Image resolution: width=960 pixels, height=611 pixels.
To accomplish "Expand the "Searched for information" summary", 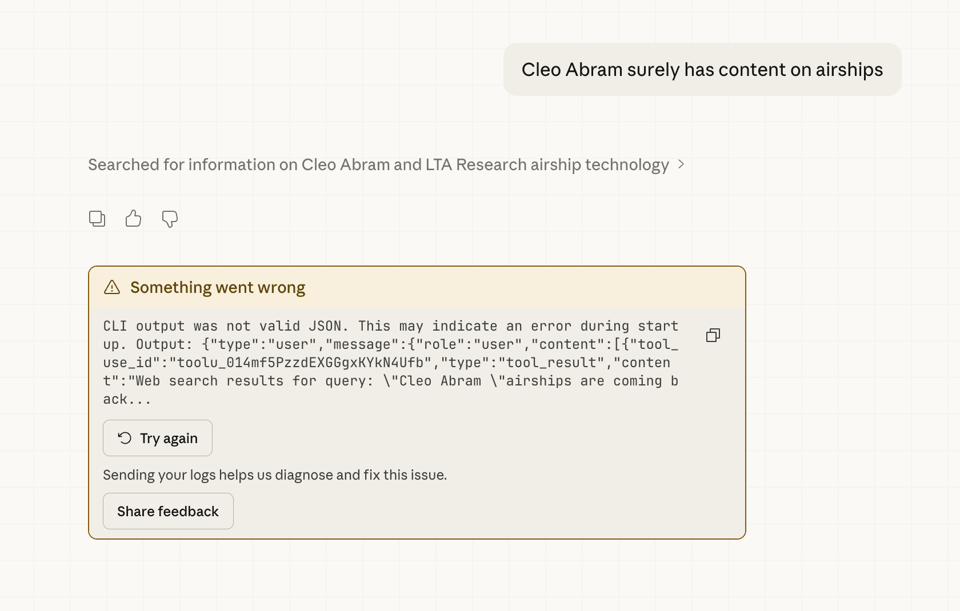I will (378, 164).
